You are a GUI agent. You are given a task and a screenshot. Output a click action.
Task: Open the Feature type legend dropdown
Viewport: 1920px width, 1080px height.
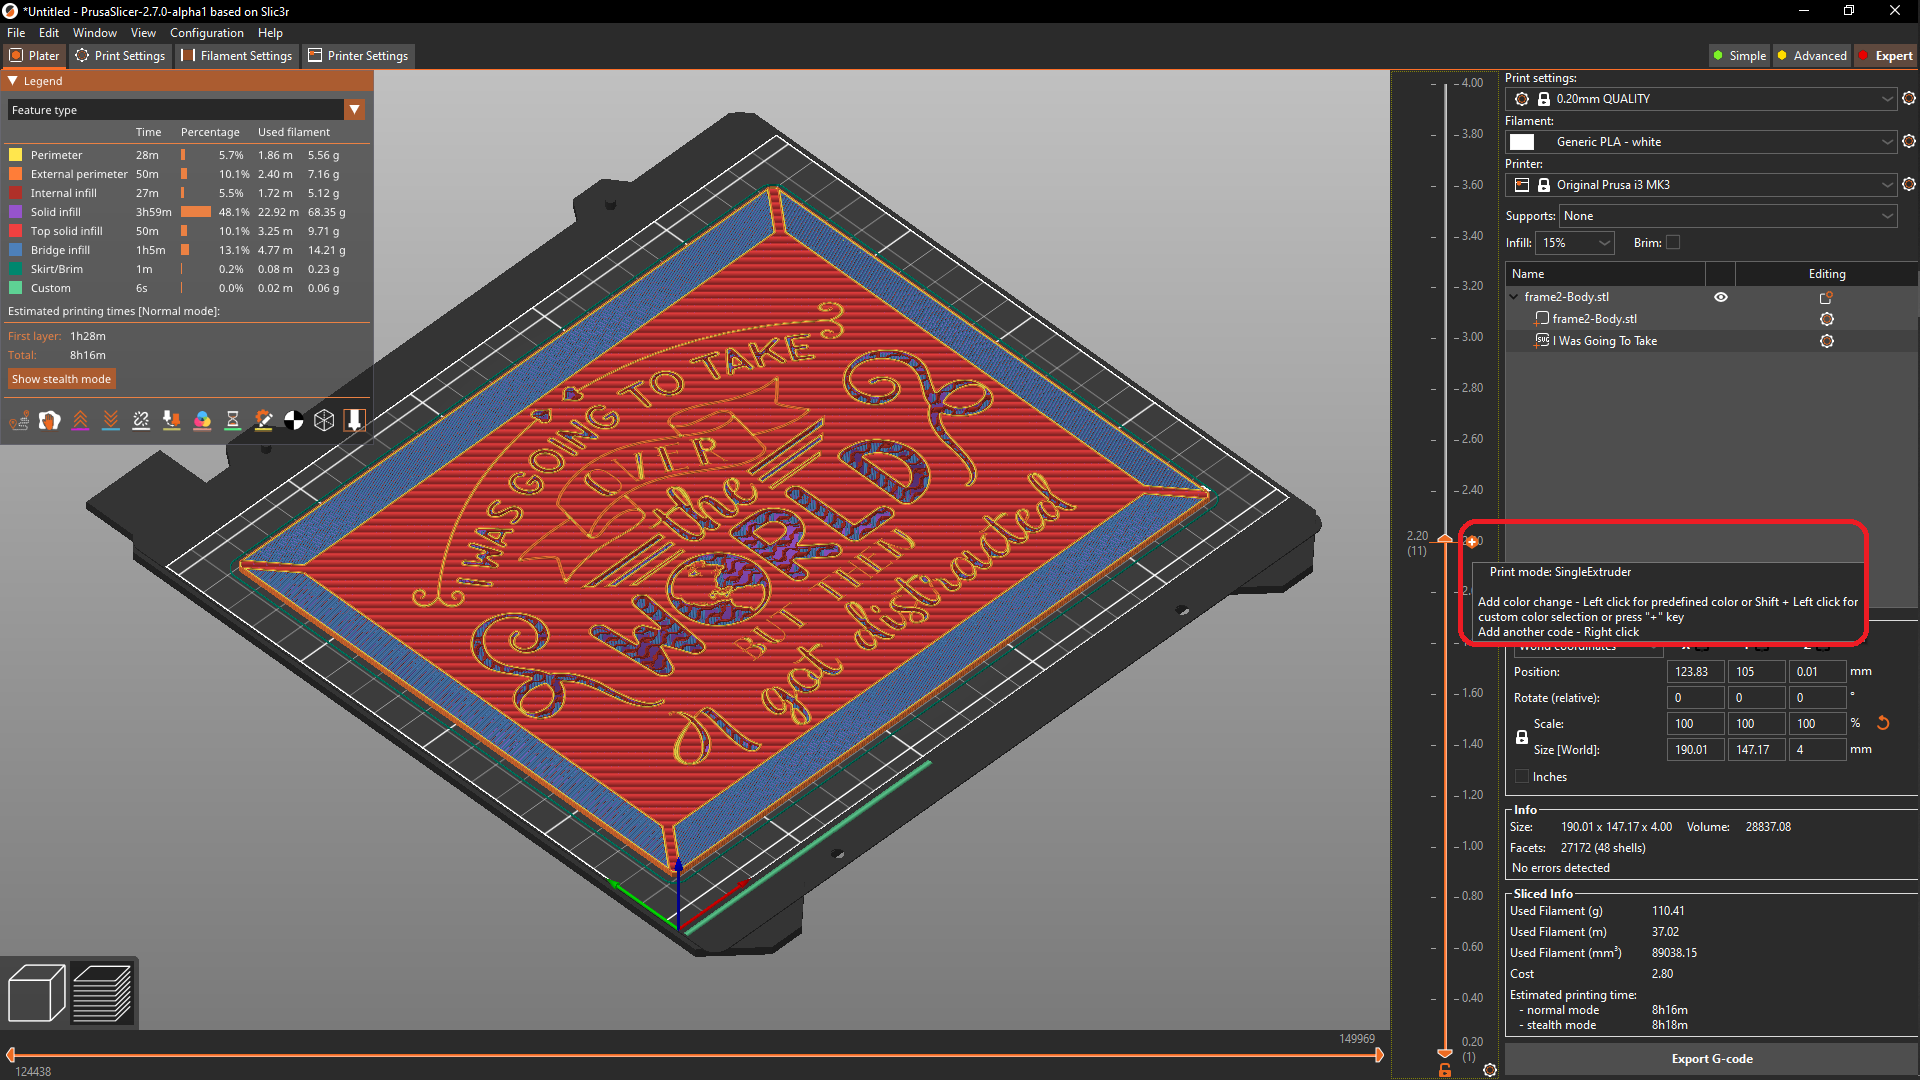pos(355,109)
